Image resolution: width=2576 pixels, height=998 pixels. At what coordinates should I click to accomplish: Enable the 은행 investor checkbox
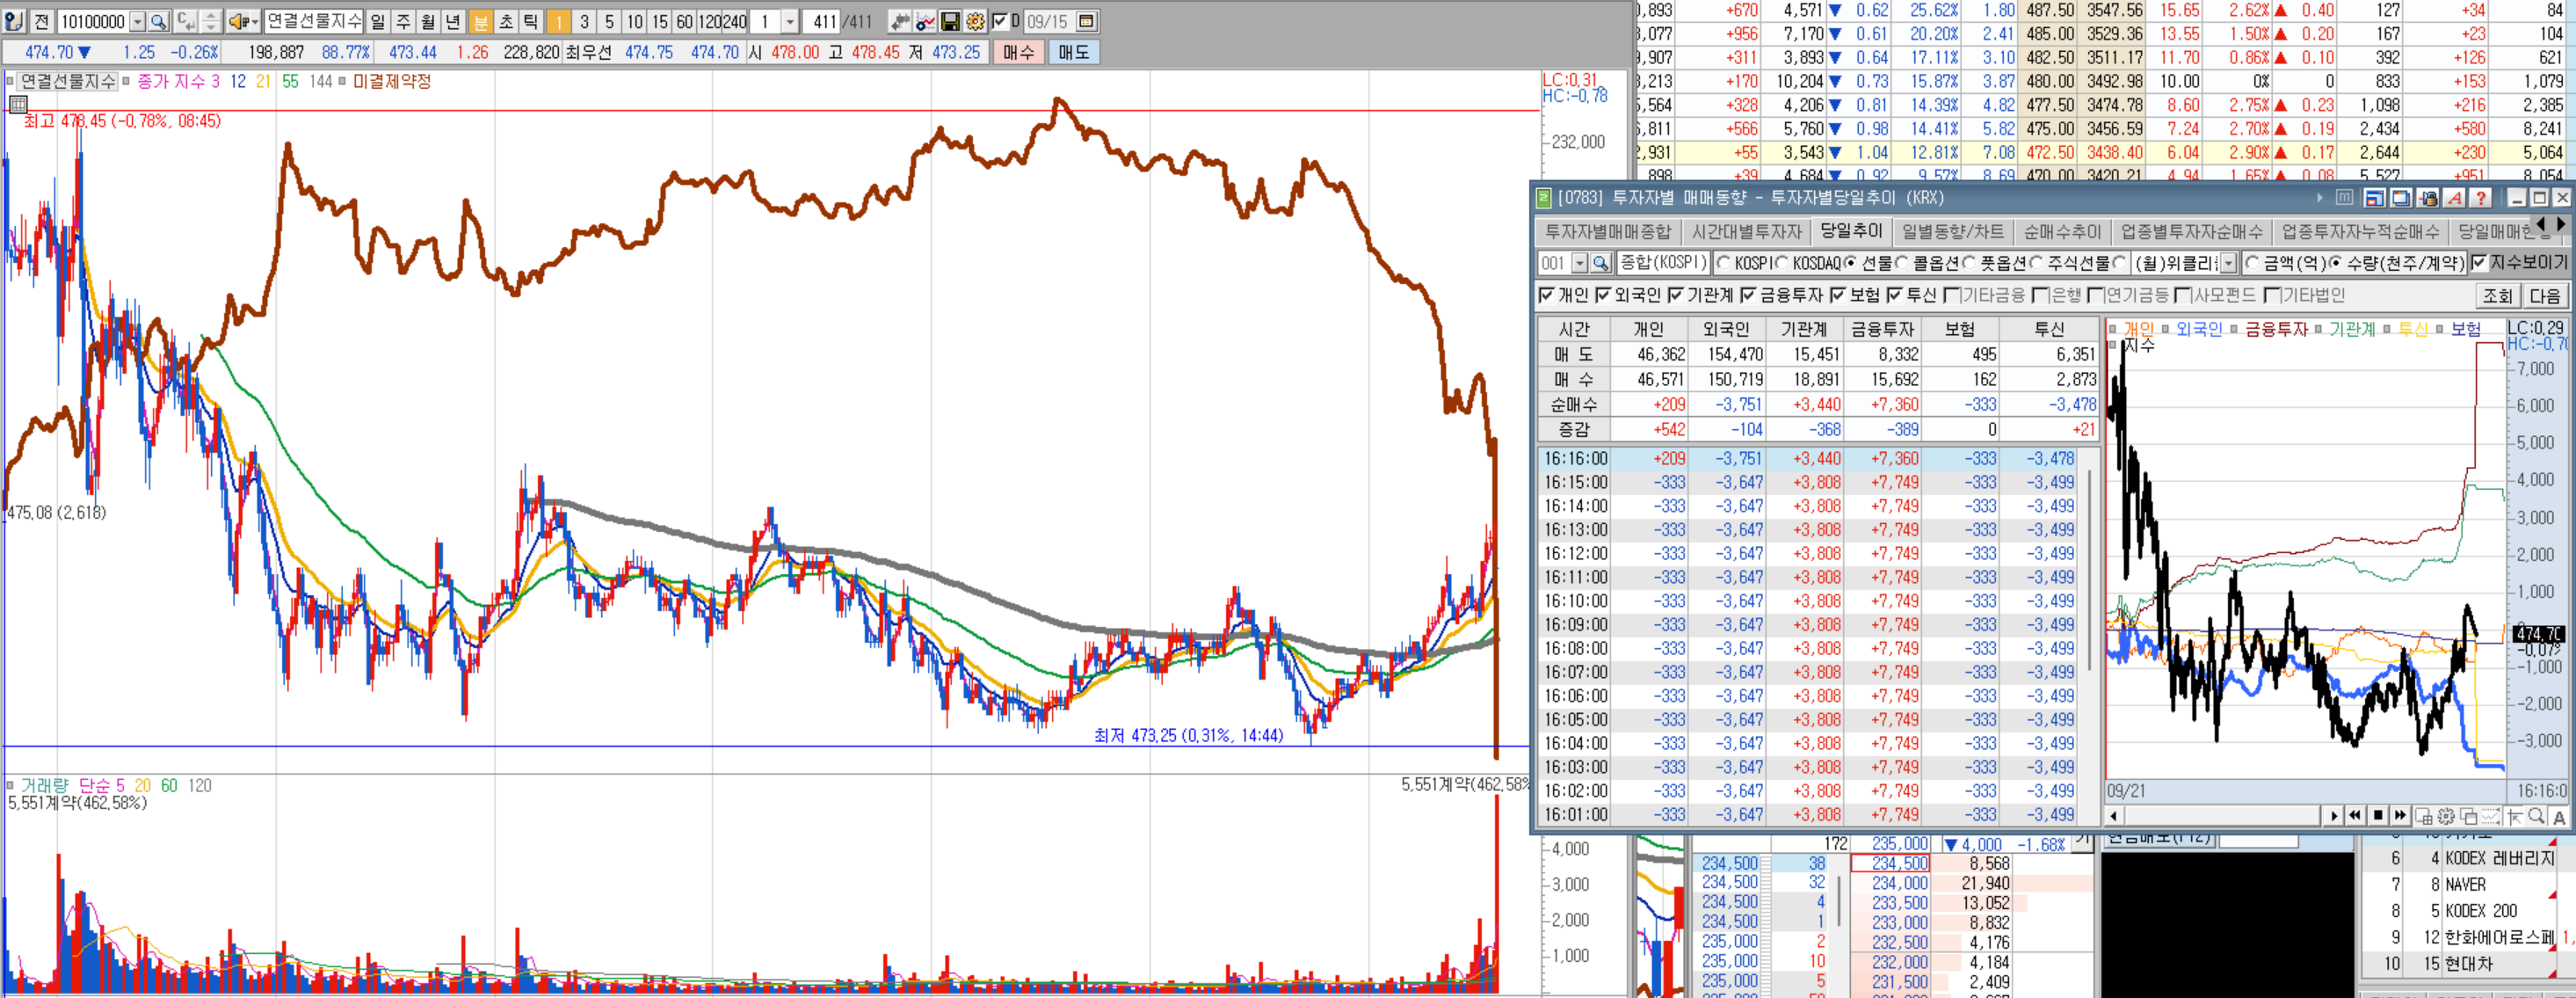[2040, 295]
